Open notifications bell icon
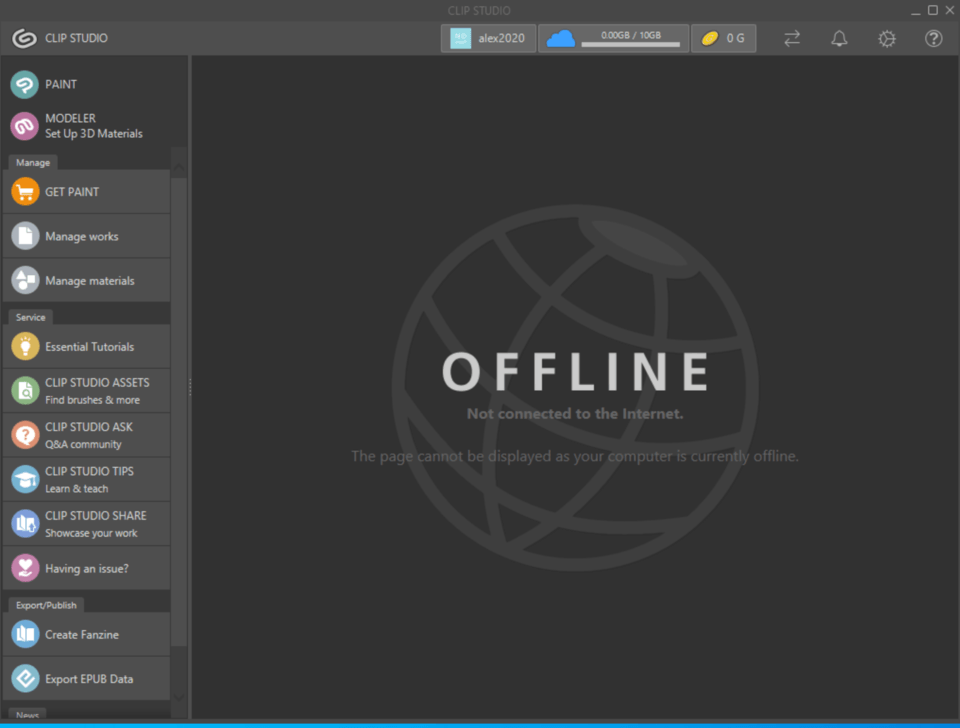 [839, 38]
